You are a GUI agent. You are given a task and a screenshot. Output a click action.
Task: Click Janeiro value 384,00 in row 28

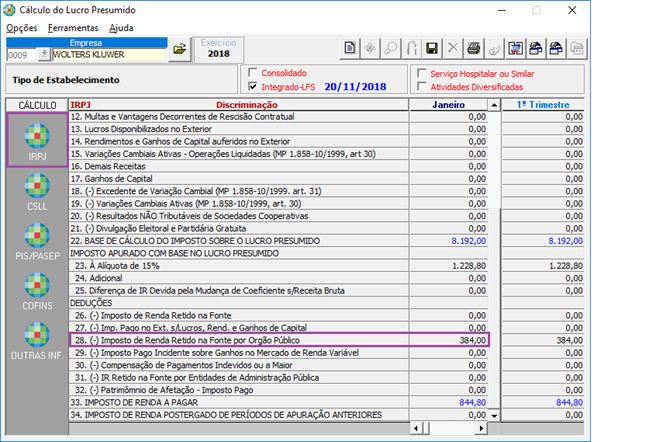coord(473,340)
